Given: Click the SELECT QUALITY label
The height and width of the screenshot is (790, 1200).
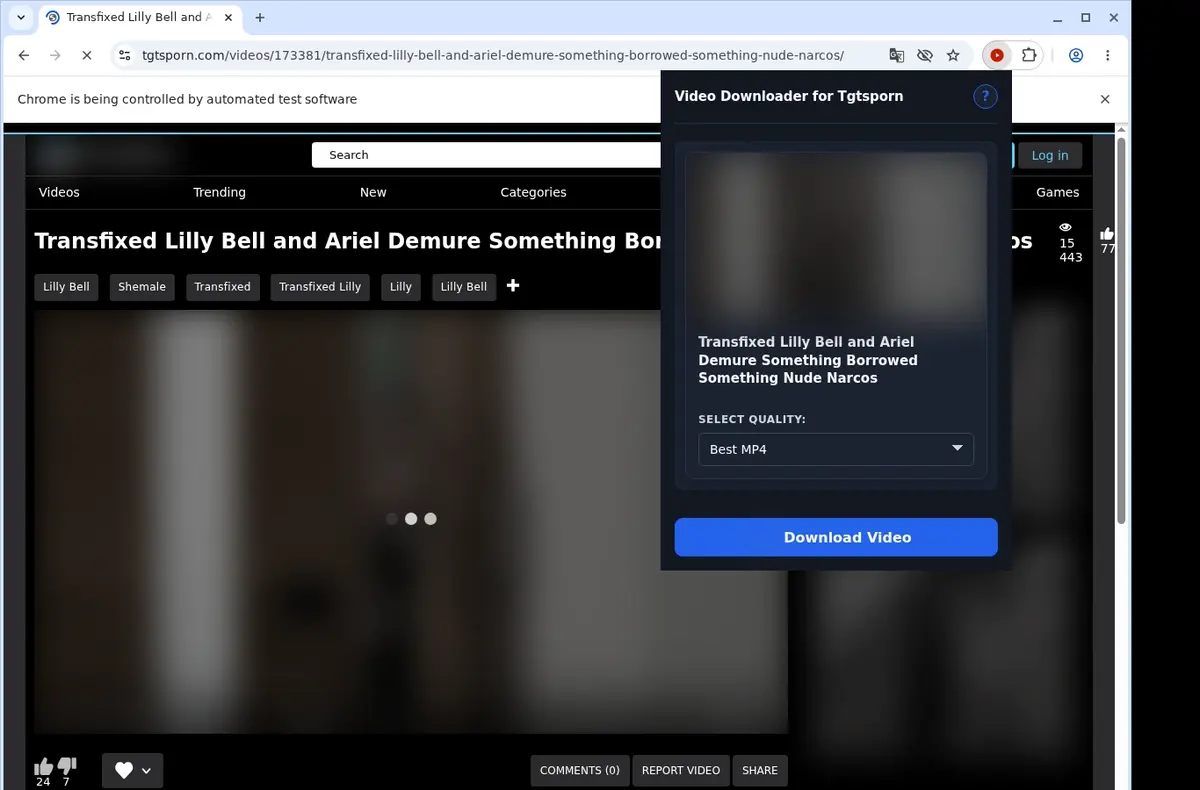Looking at the screenshot, I should click(x=752, y=419).
